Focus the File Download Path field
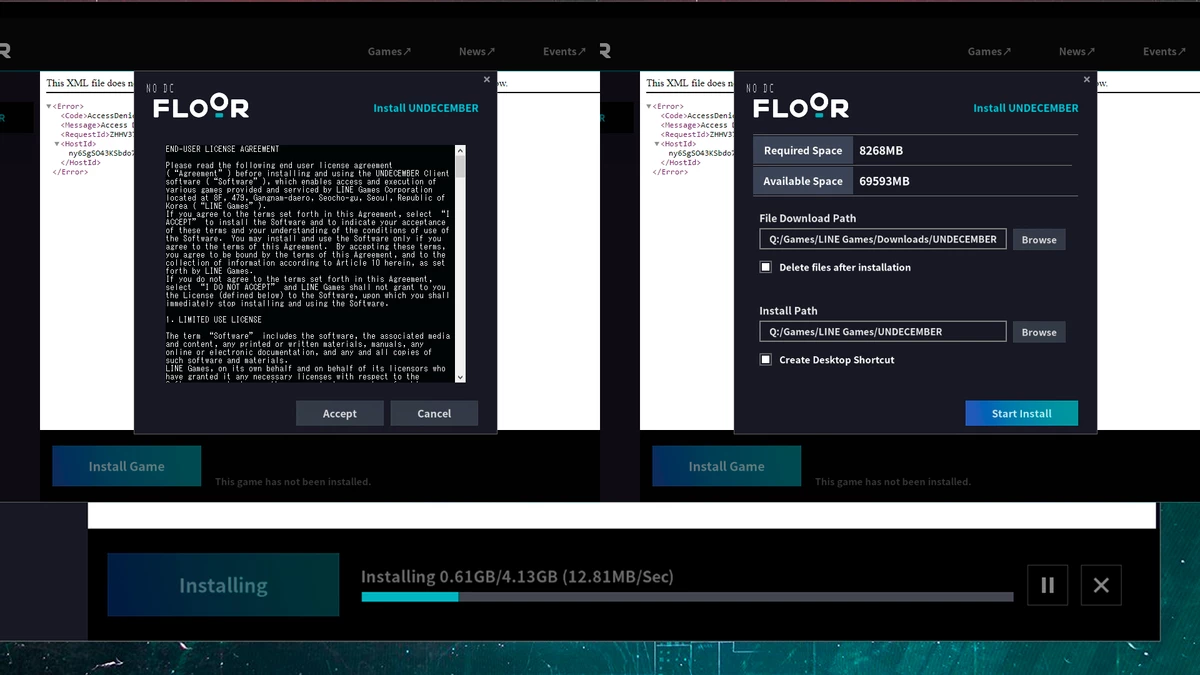Screen dimensions: 1200x675 [x=883, y=240]
